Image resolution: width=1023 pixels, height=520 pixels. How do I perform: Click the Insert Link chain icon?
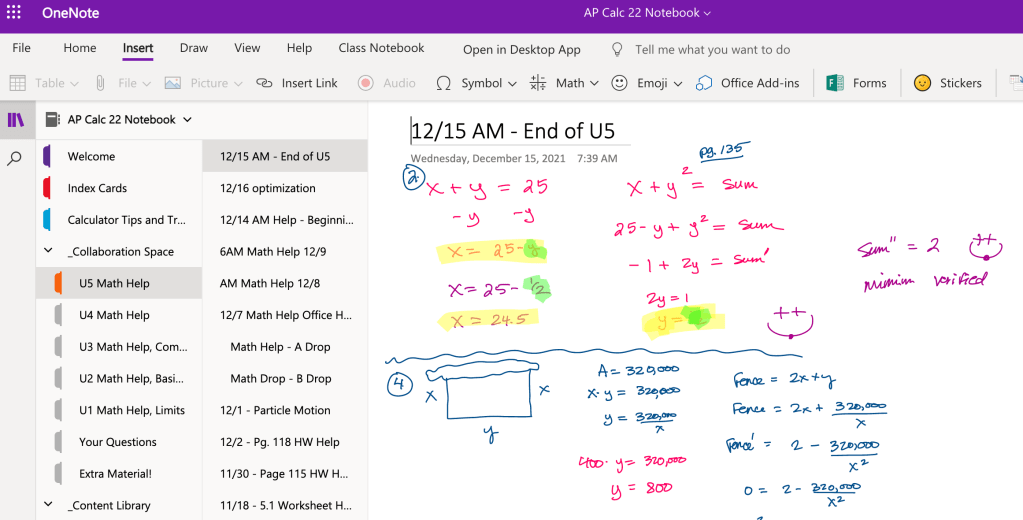coord(264,83)
